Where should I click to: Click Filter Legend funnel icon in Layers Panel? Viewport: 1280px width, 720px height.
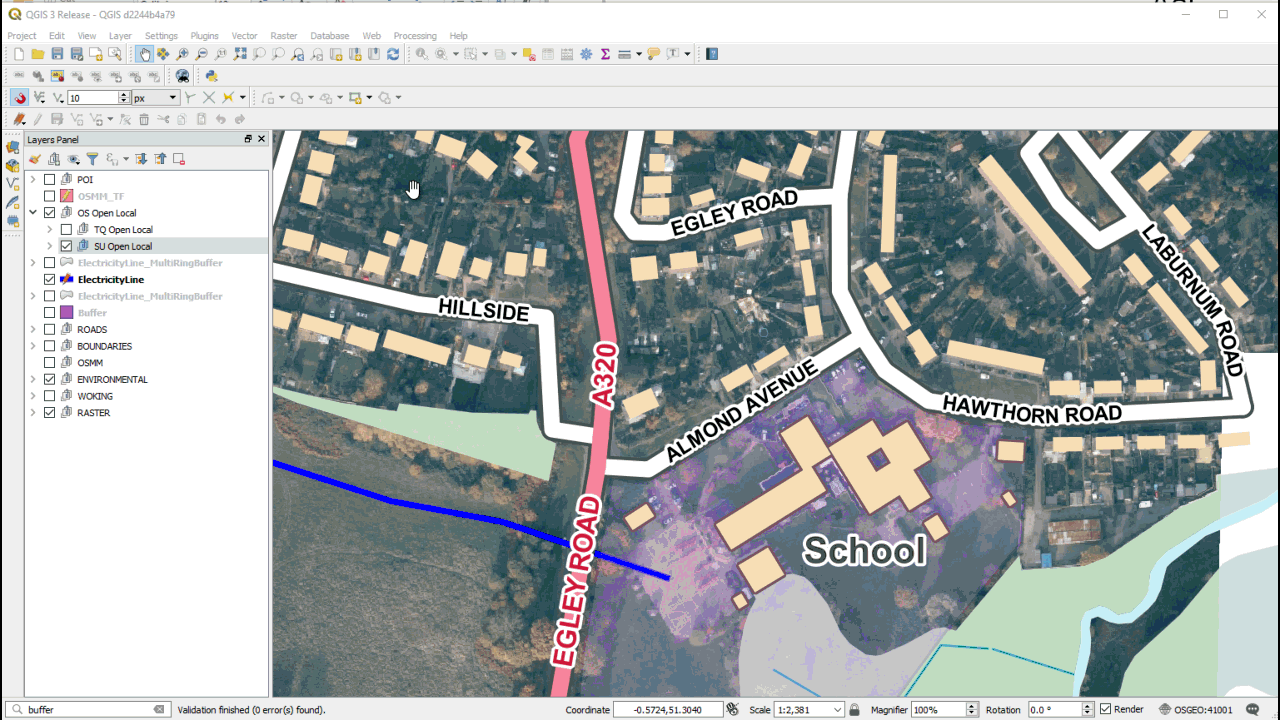coord(92,159)
